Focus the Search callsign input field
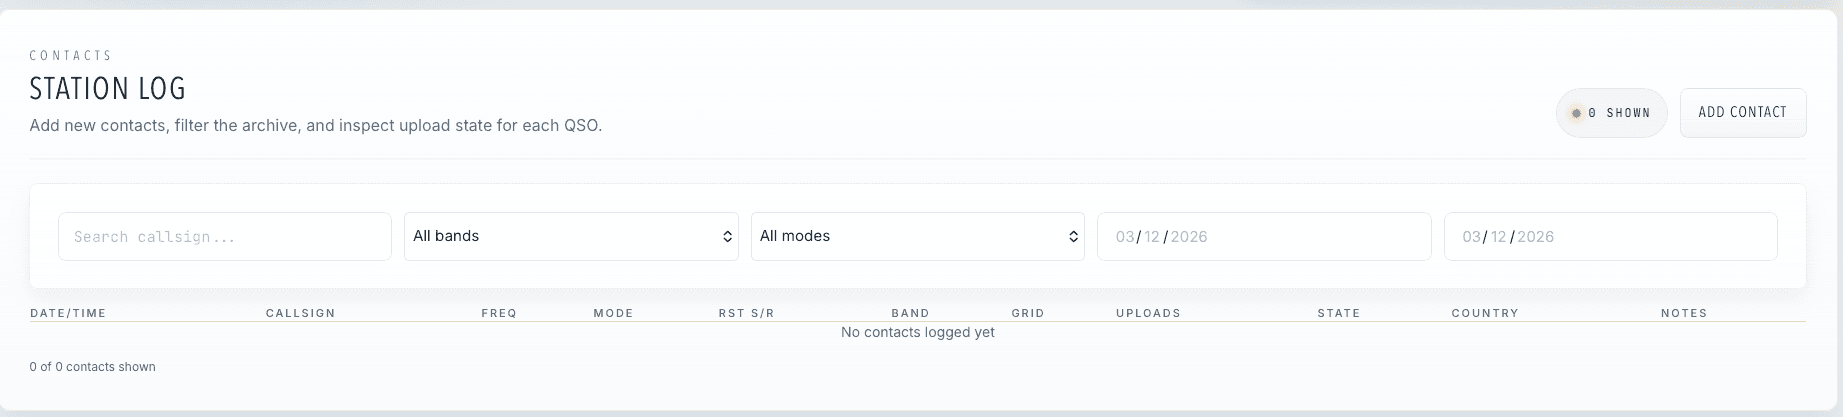This screenshot has width=1843, height=417. [x=225, y=237]
